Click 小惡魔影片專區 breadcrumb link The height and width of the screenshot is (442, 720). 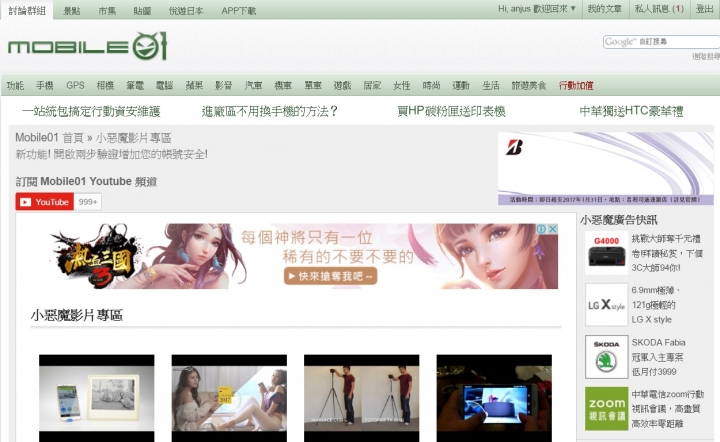(134, 138)
